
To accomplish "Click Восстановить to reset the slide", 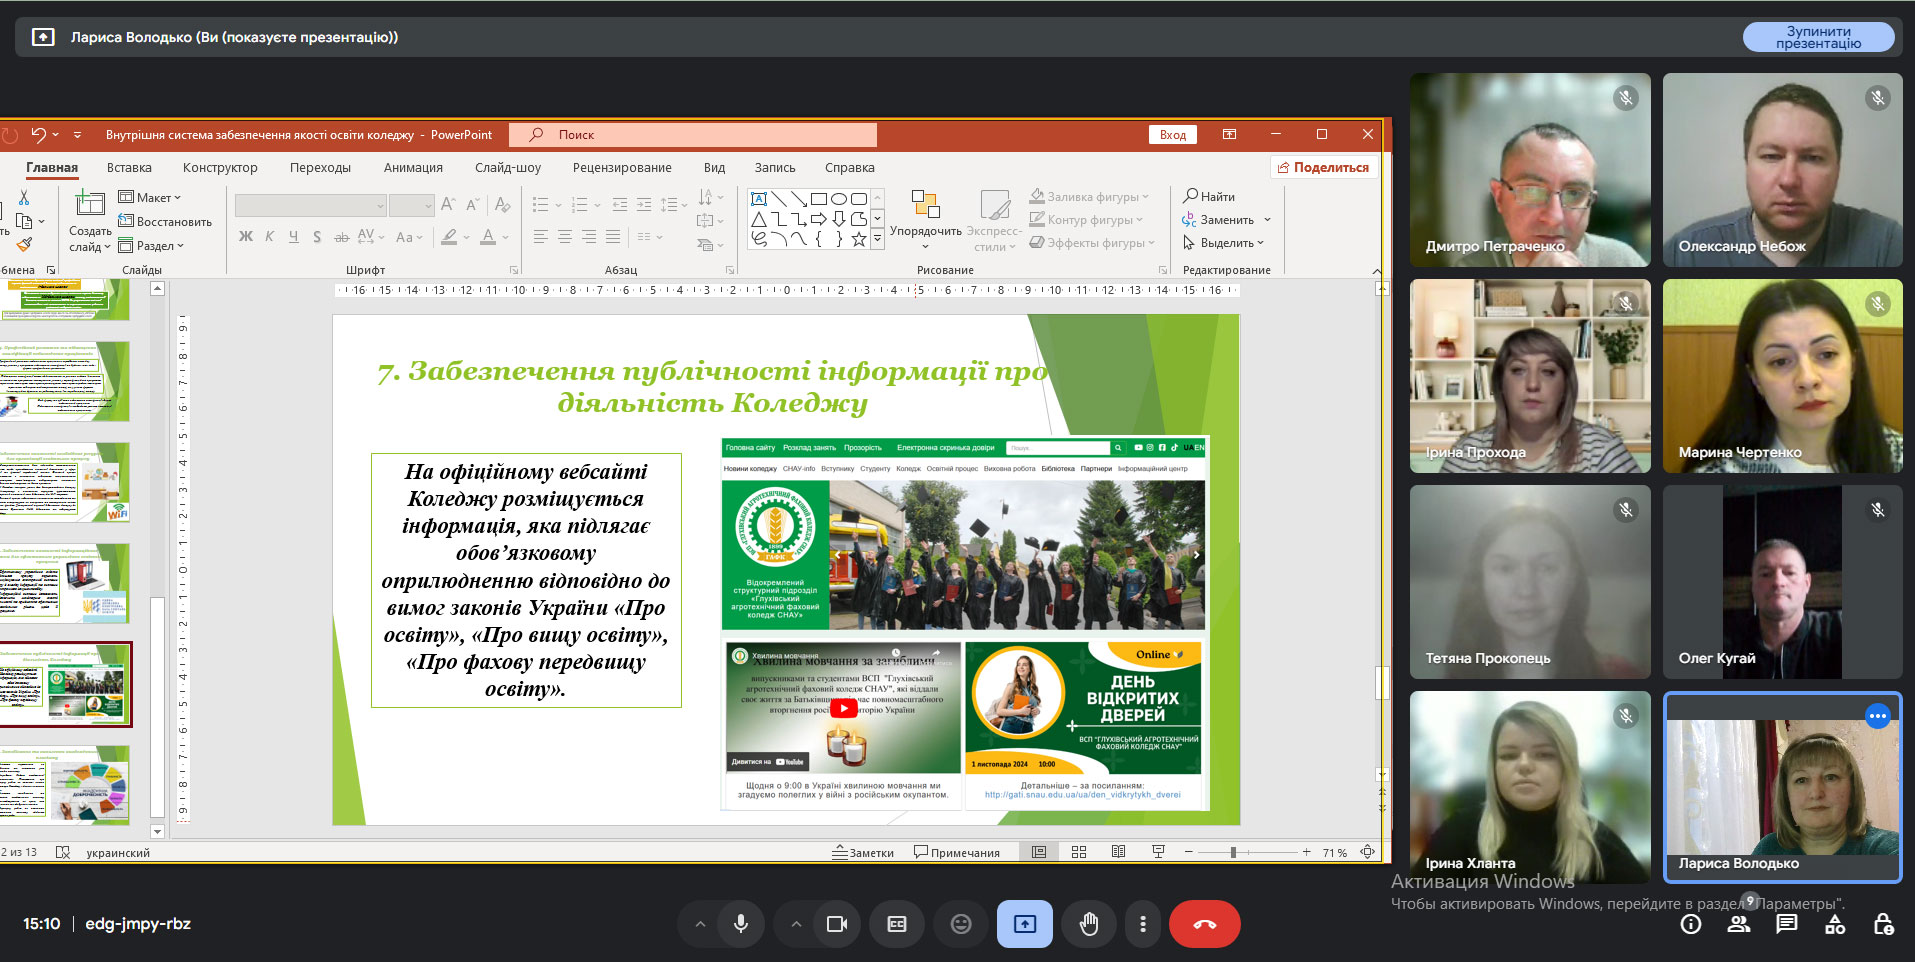I will point(165,221).
